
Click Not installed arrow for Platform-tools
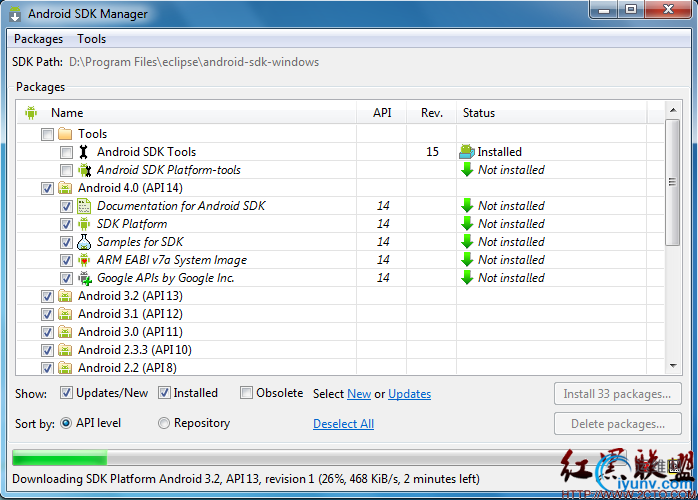(x=467, y=170)
